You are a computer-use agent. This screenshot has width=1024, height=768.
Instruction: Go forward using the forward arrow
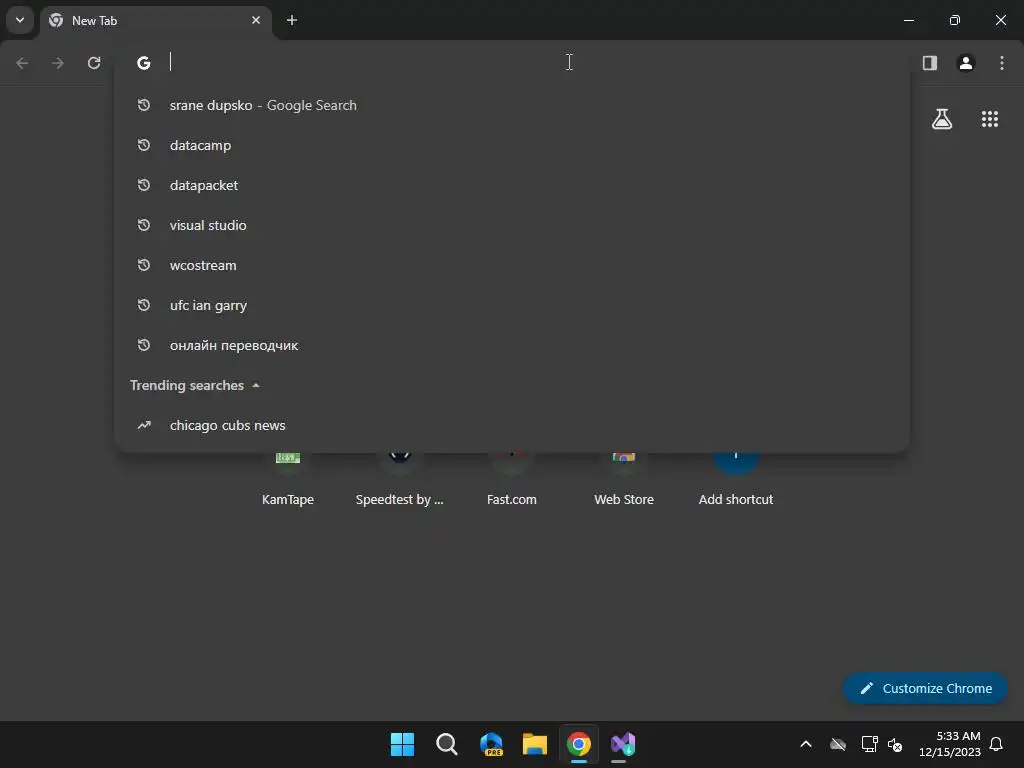tap(58, 63)
